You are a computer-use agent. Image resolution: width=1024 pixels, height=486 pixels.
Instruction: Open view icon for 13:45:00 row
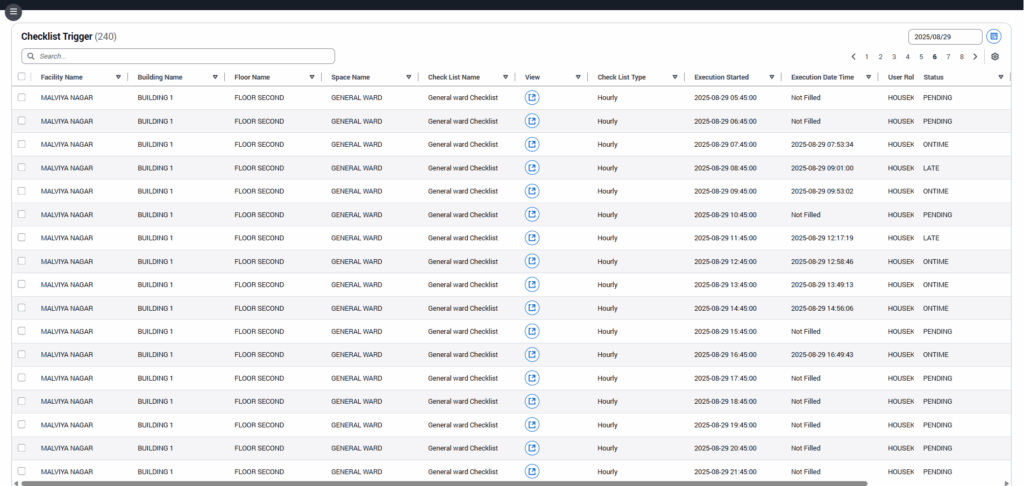(532, 285)
